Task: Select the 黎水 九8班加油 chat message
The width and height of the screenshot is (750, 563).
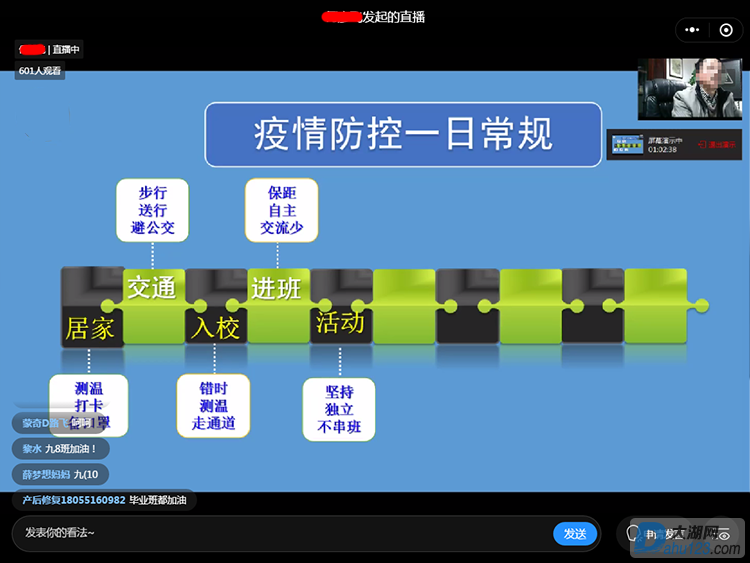Action: tap(60, 449)
